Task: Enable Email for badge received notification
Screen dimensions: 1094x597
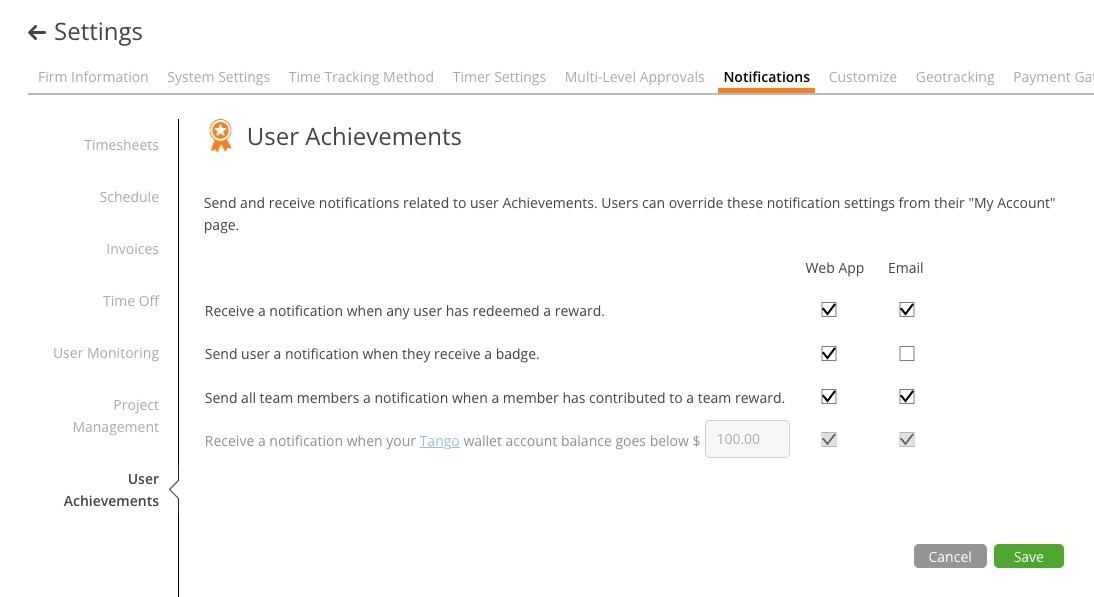Action: (x=906, y=354)
